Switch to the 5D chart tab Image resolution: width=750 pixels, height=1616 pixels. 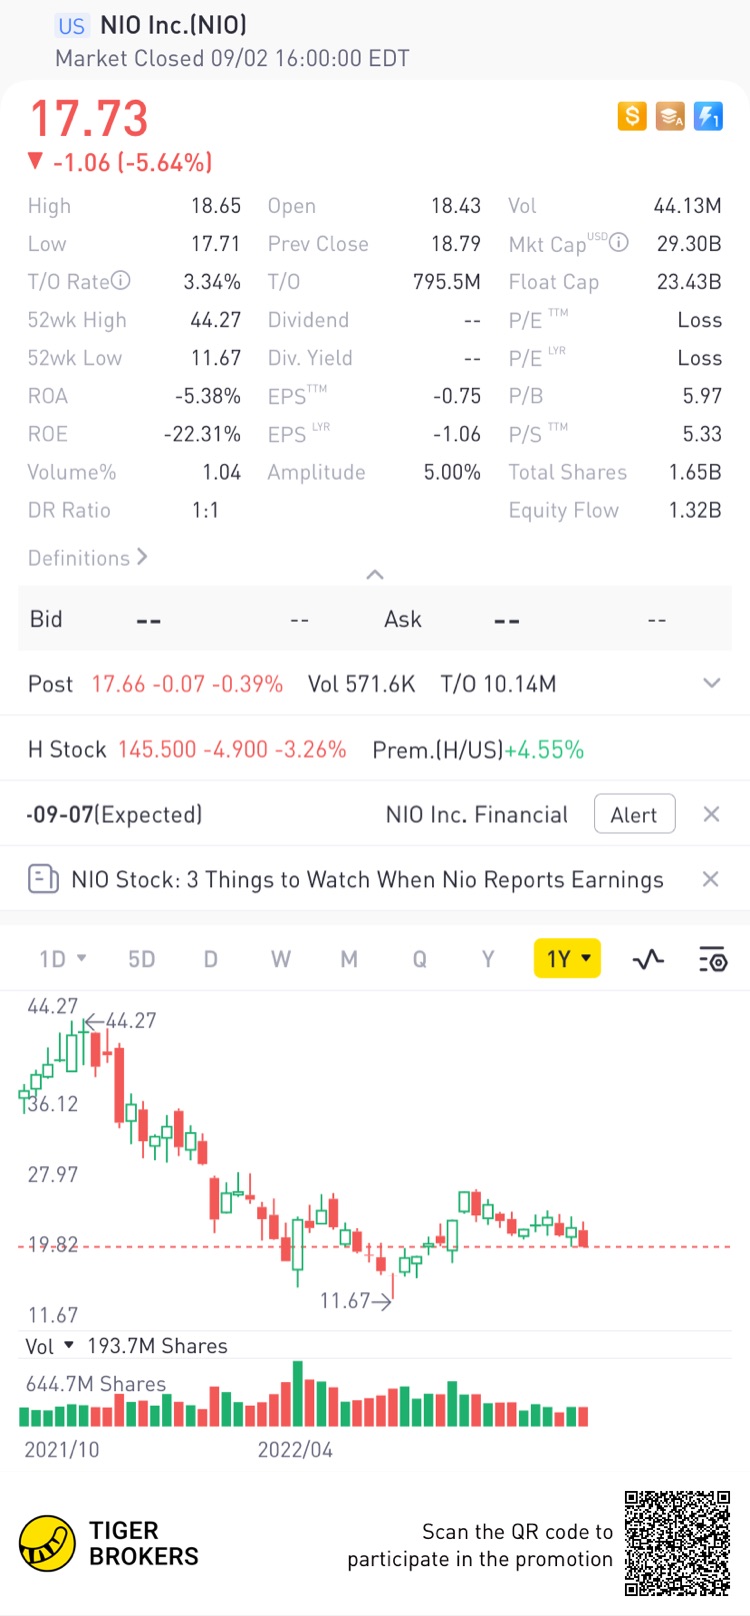[141, 960]
